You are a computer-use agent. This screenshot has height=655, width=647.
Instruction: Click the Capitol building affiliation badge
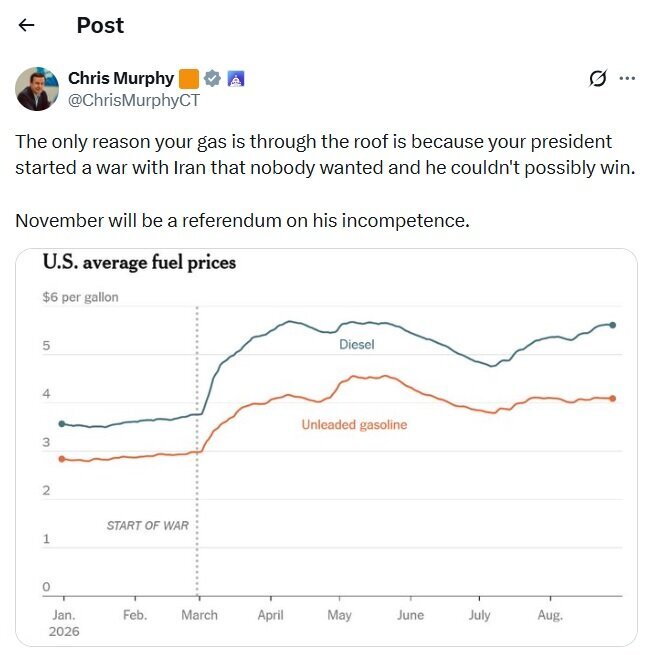pos(236,79)
